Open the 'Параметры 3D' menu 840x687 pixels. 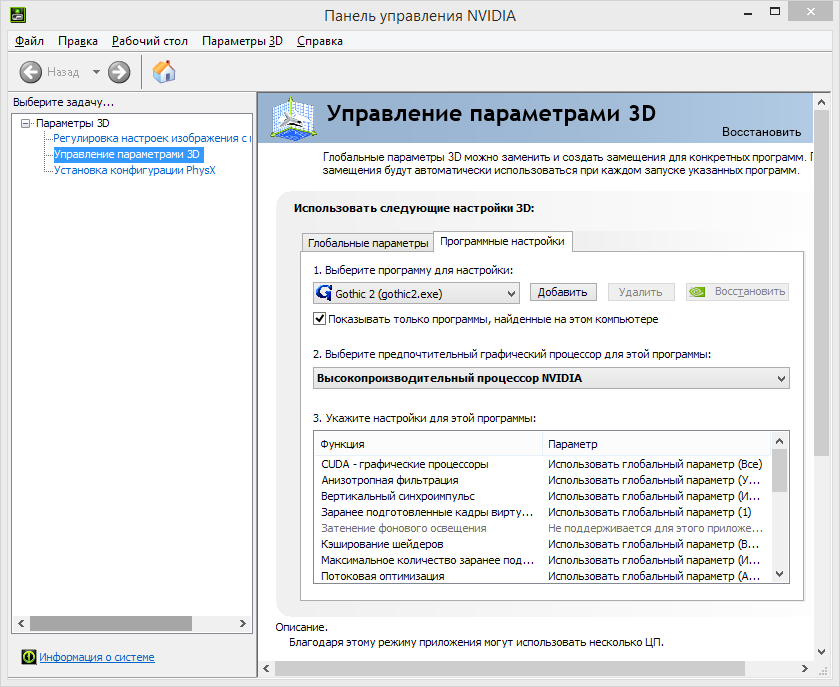click(242, 41)
